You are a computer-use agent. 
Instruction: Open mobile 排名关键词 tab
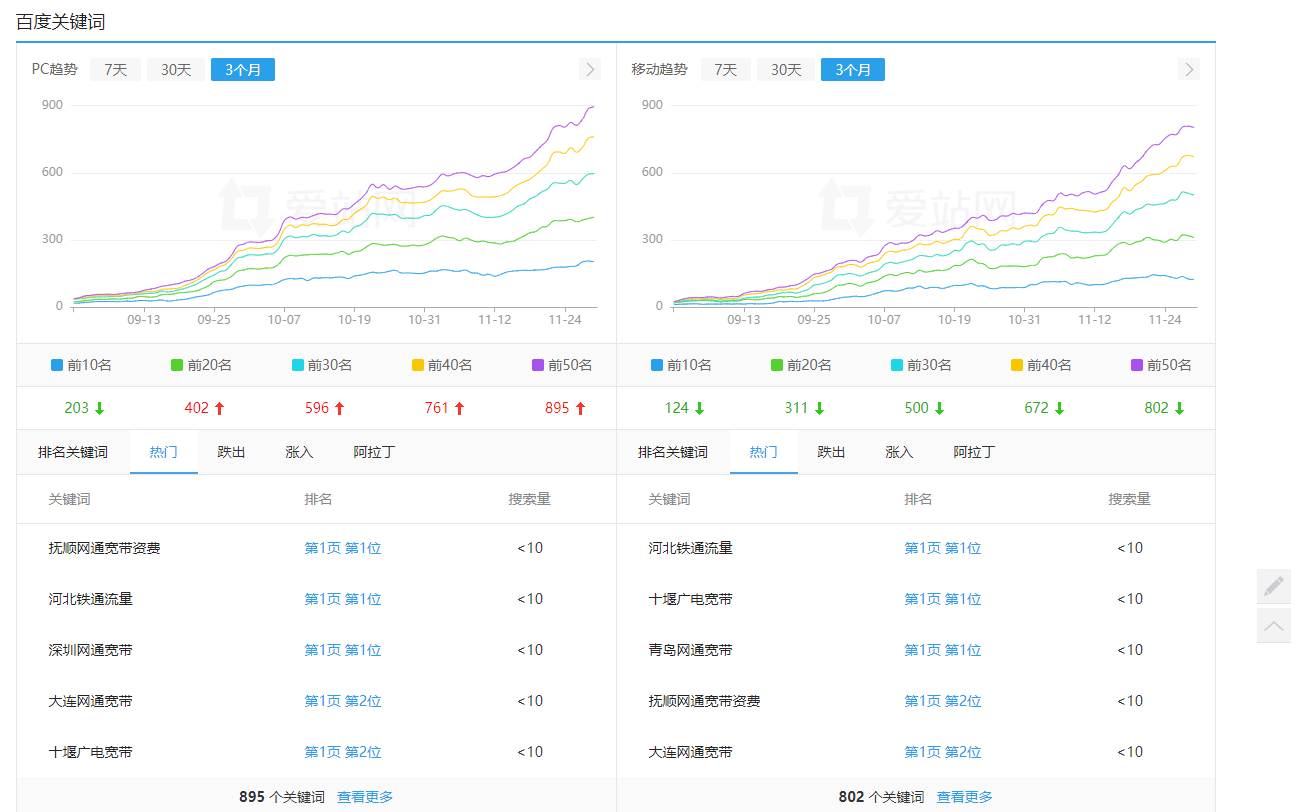tap(673, 452)
